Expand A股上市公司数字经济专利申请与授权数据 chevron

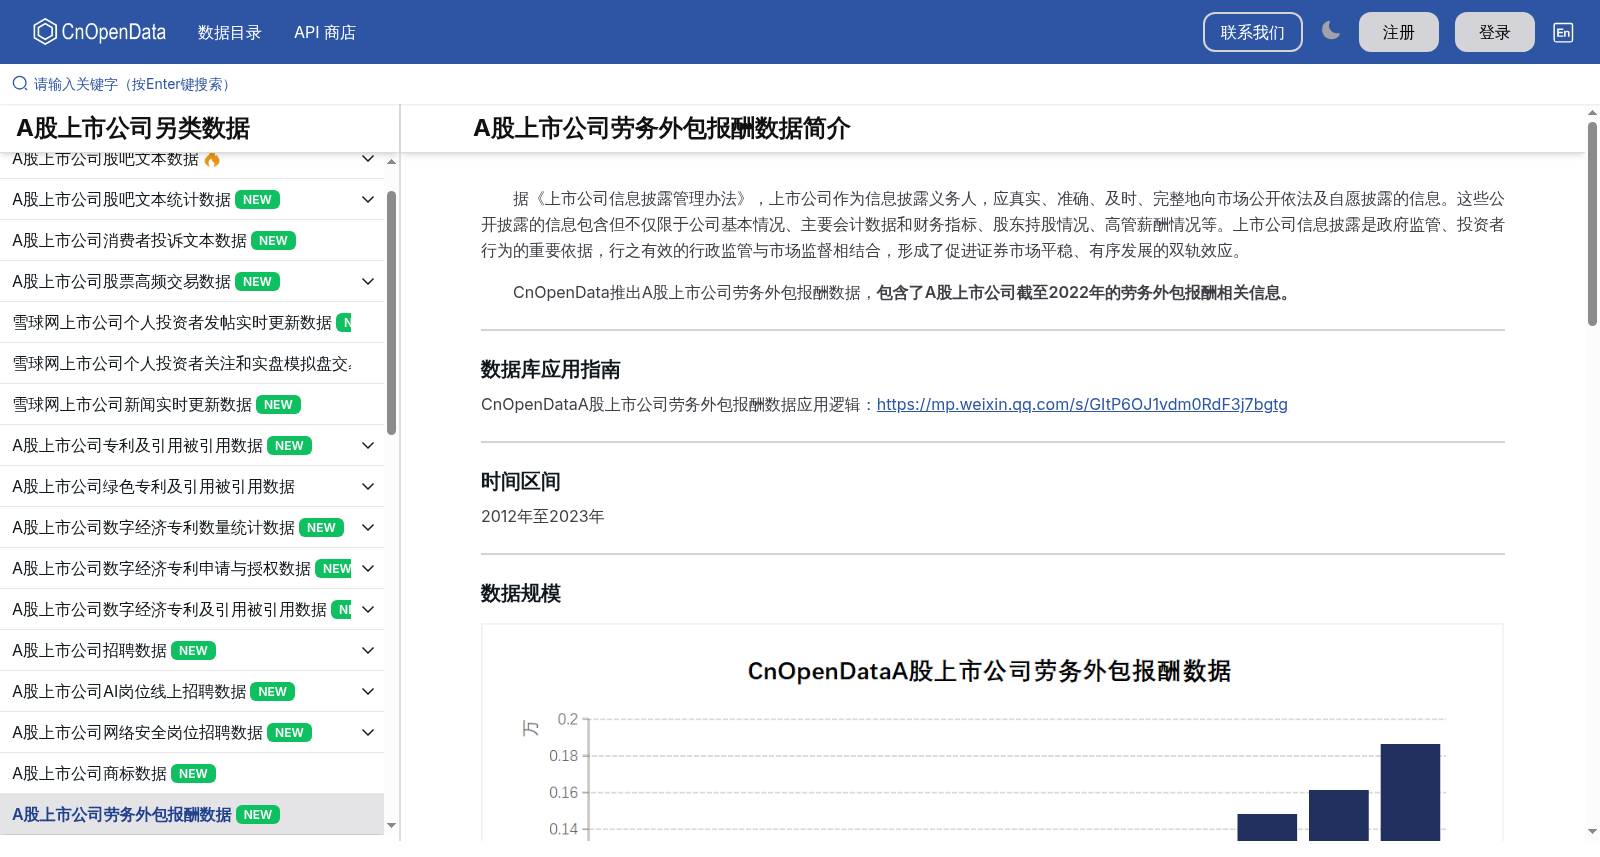tap(368, 569)
